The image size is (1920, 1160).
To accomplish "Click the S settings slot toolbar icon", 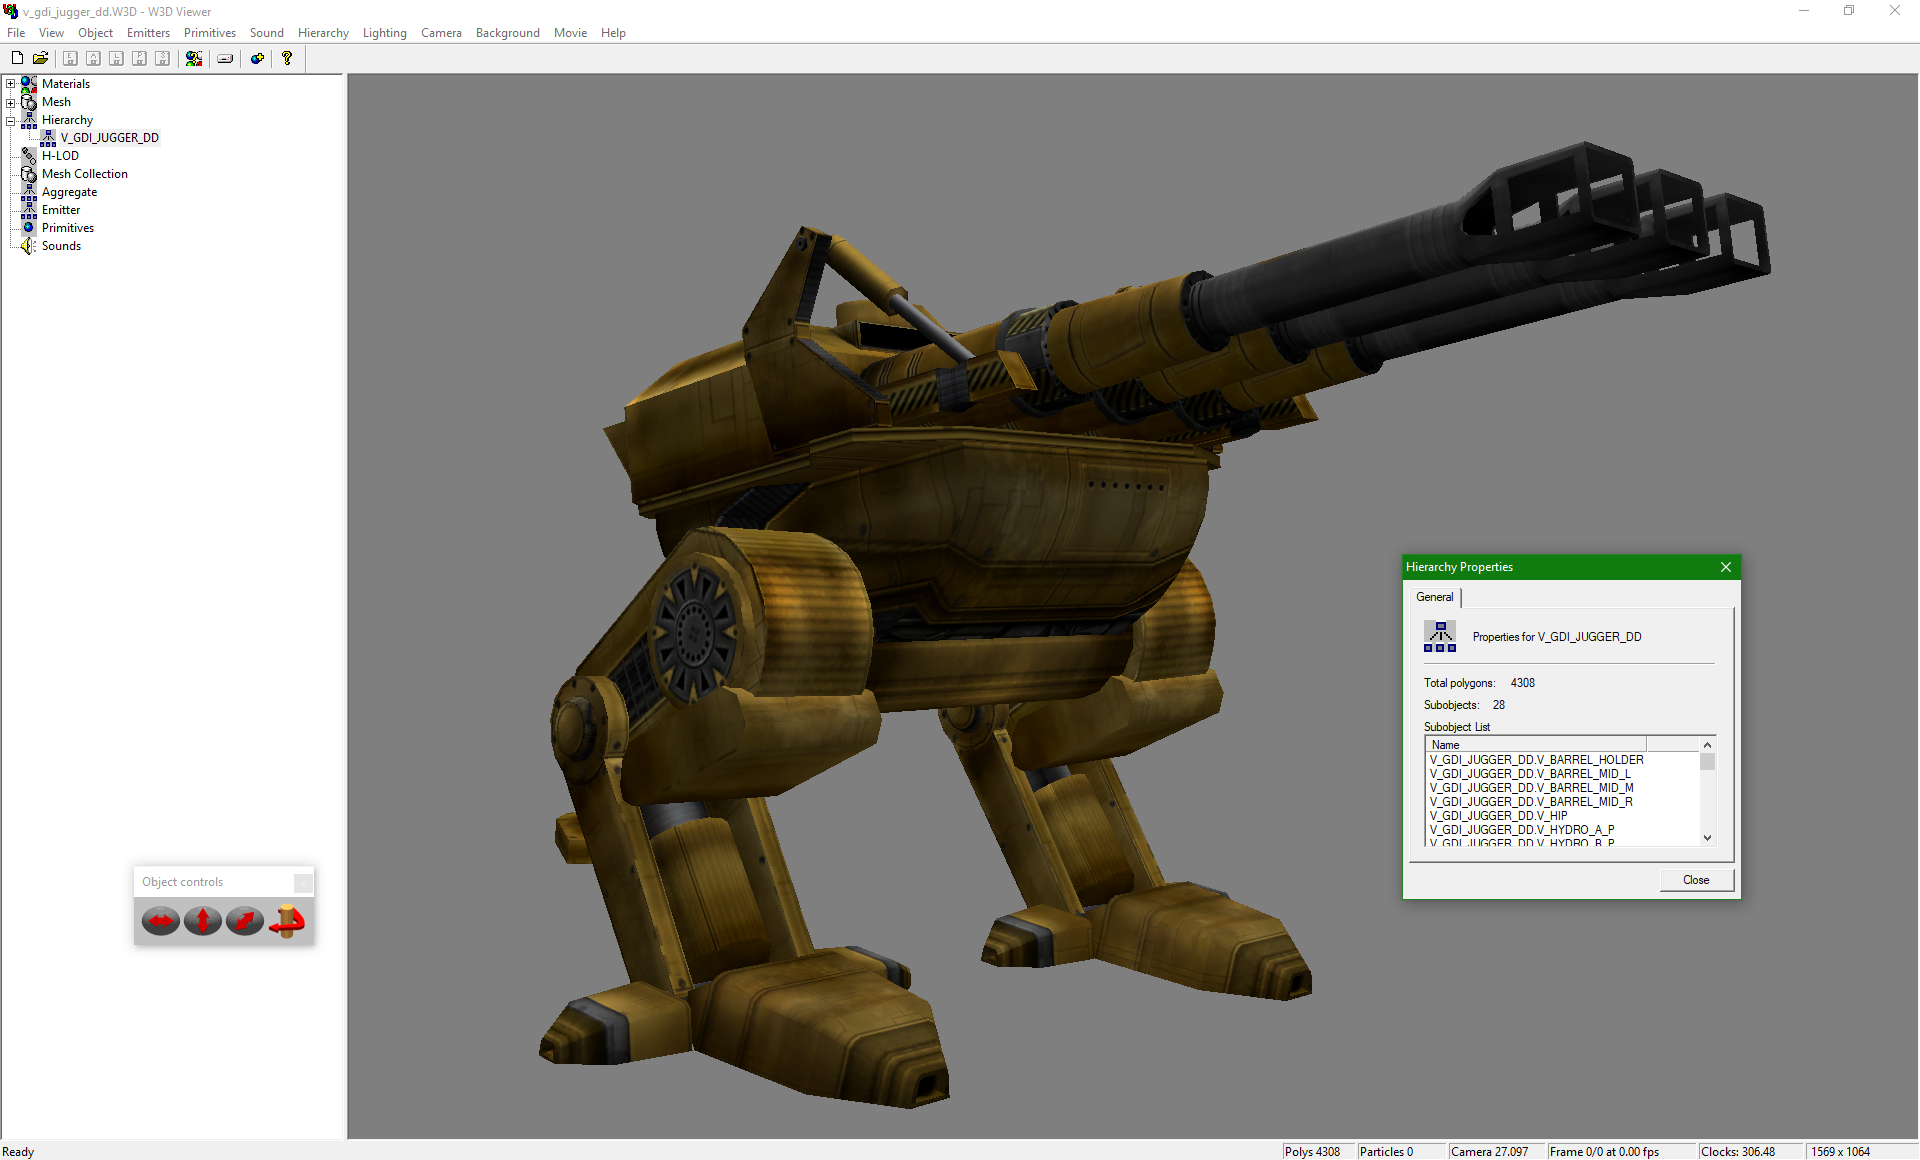I will 162,58.
